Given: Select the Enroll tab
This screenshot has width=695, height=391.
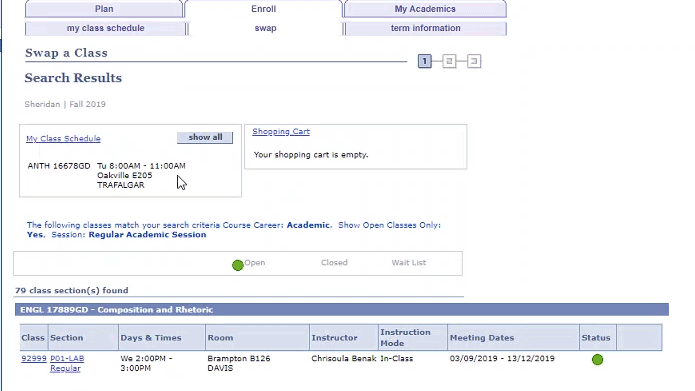Looking at the screenshot, I should [263, 9].
